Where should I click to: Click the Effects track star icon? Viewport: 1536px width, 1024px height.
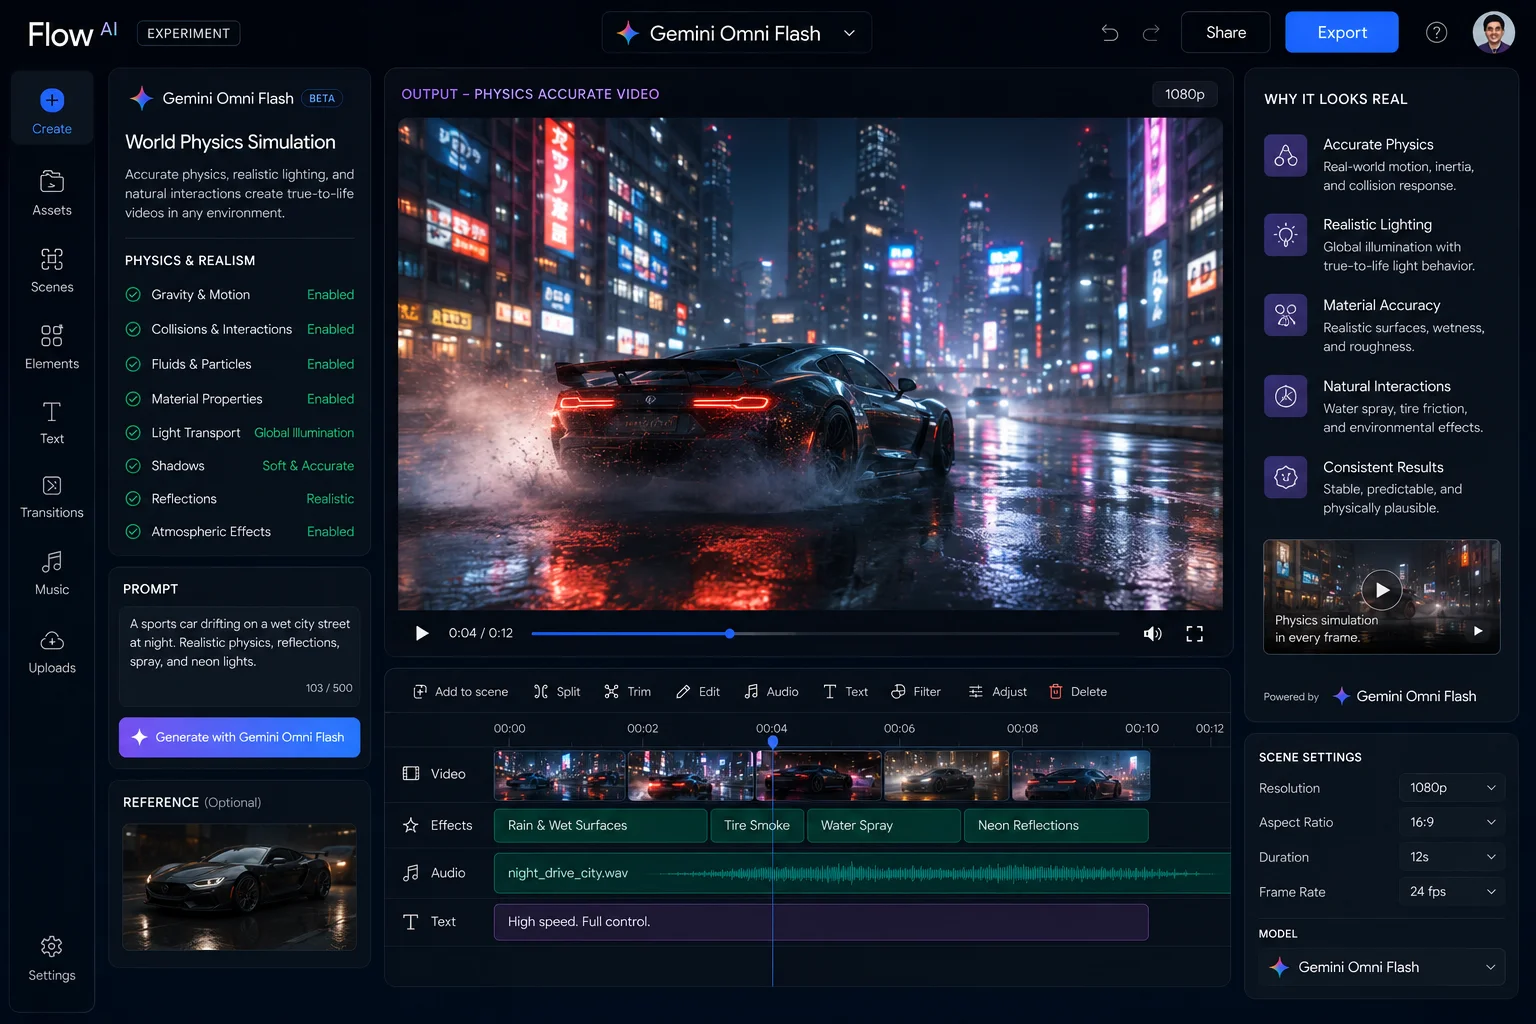coord(411,826)
